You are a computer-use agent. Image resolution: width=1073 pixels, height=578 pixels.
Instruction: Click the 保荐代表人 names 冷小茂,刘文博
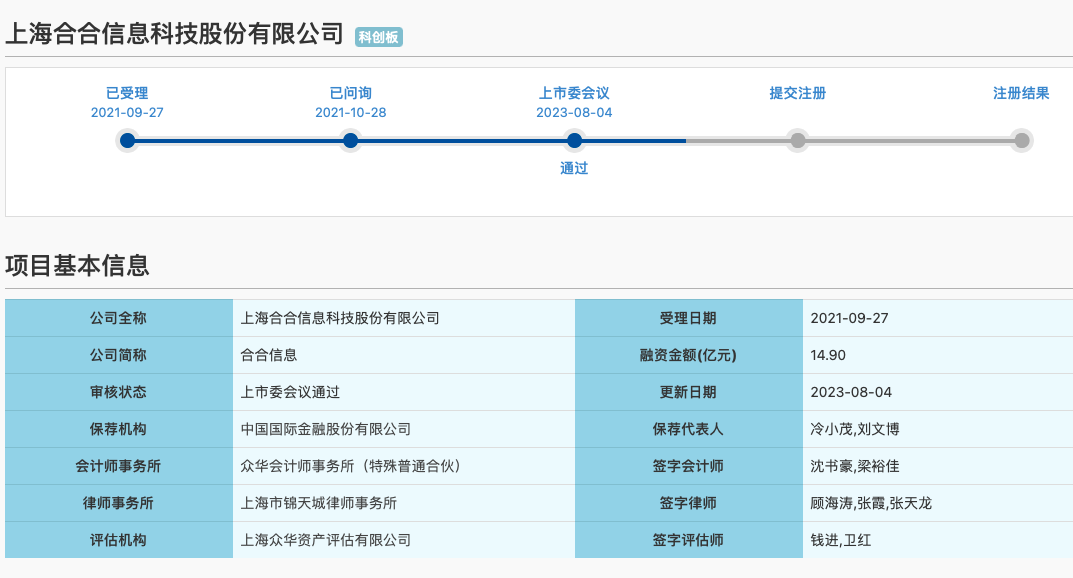click(x=854, y=429)
